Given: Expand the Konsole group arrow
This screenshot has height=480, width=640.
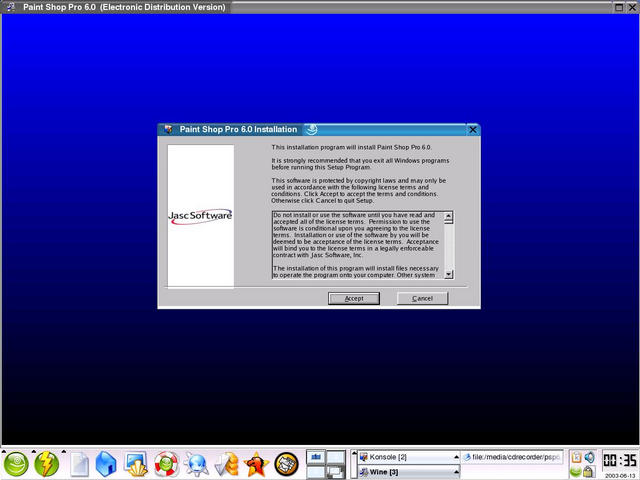Looking at the screenshot, I should 456,457.
